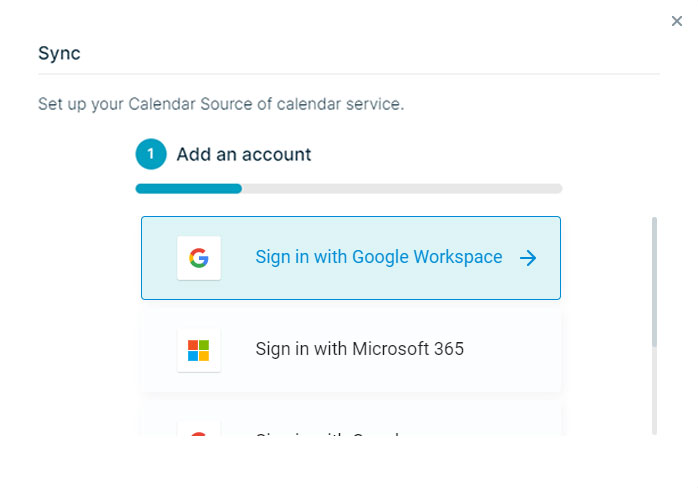This screenshot has height=488, width=698.
Task: Grab the account list scrollbar thumb
Action: pyautogui.click(x=655, y=280)
